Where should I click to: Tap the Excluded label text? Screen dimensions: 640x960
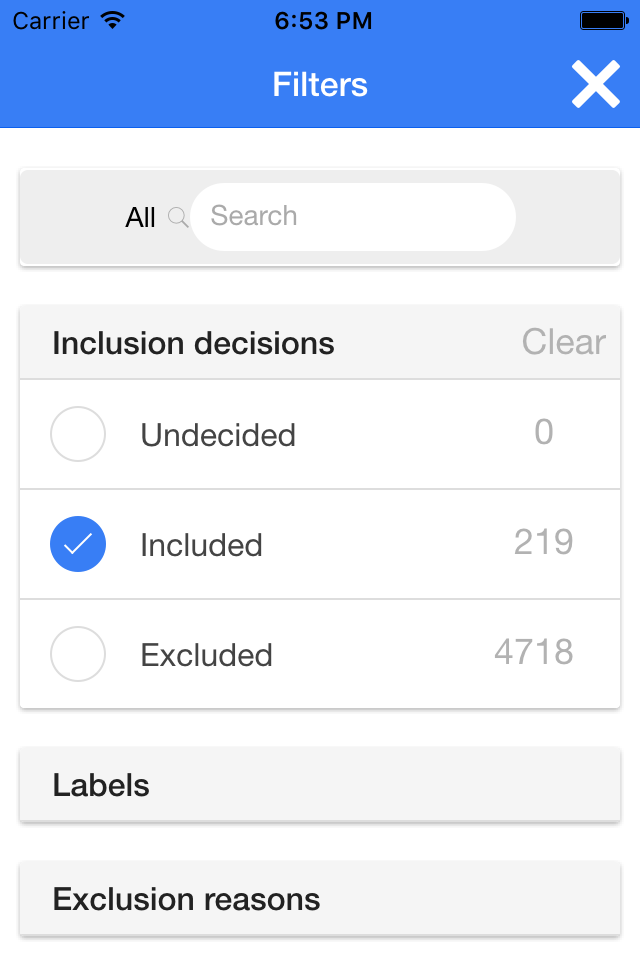[206, 655]
